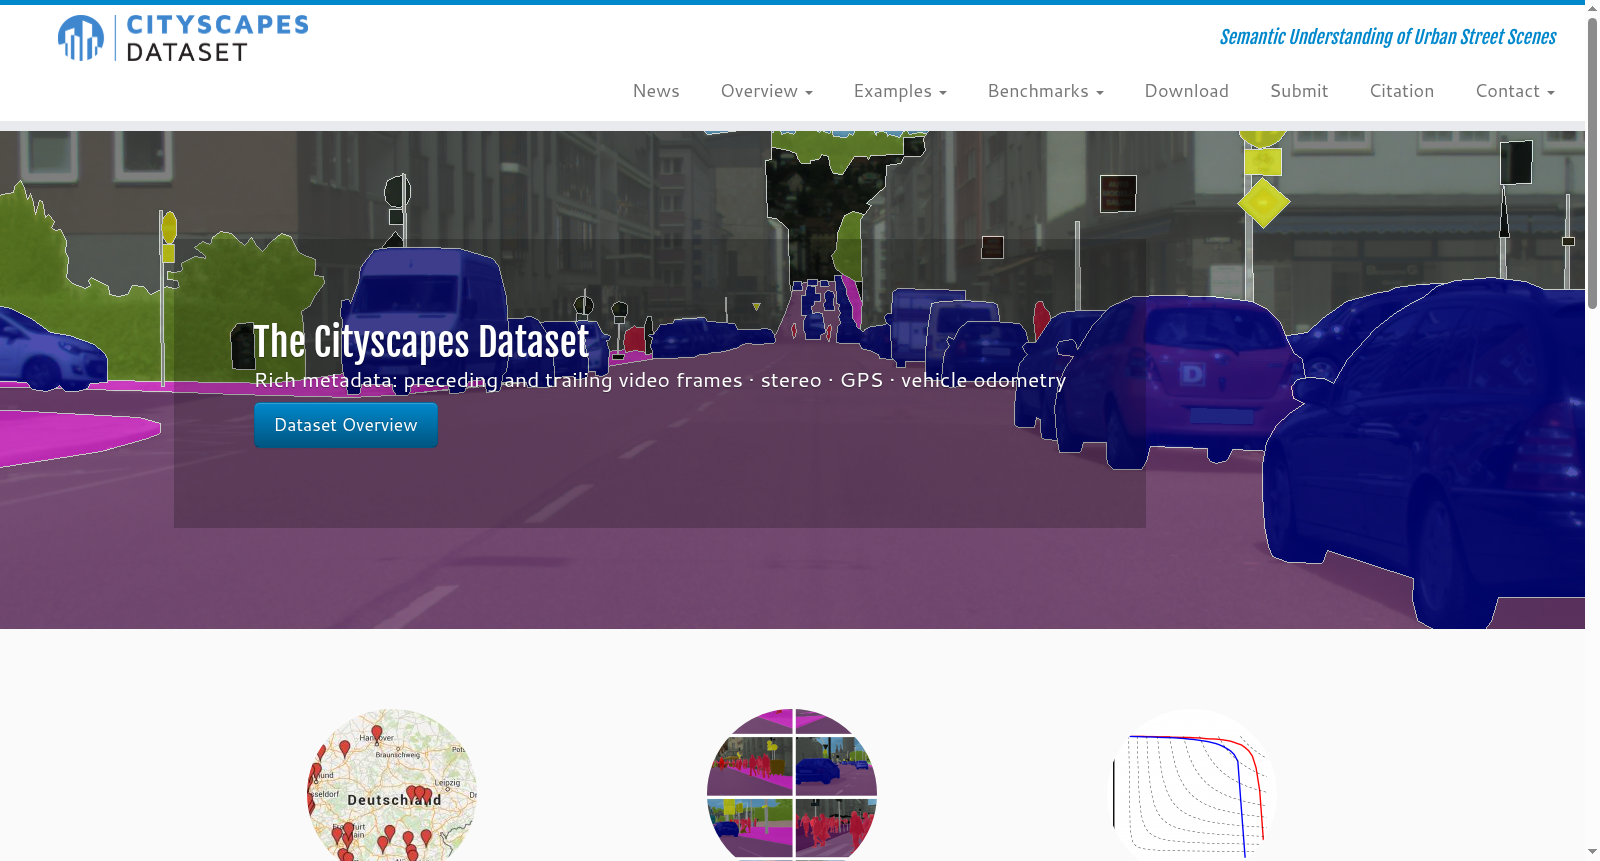Expand the Contact dropdown menu
Screen dimensions: 1600x861
[1515, 91]
